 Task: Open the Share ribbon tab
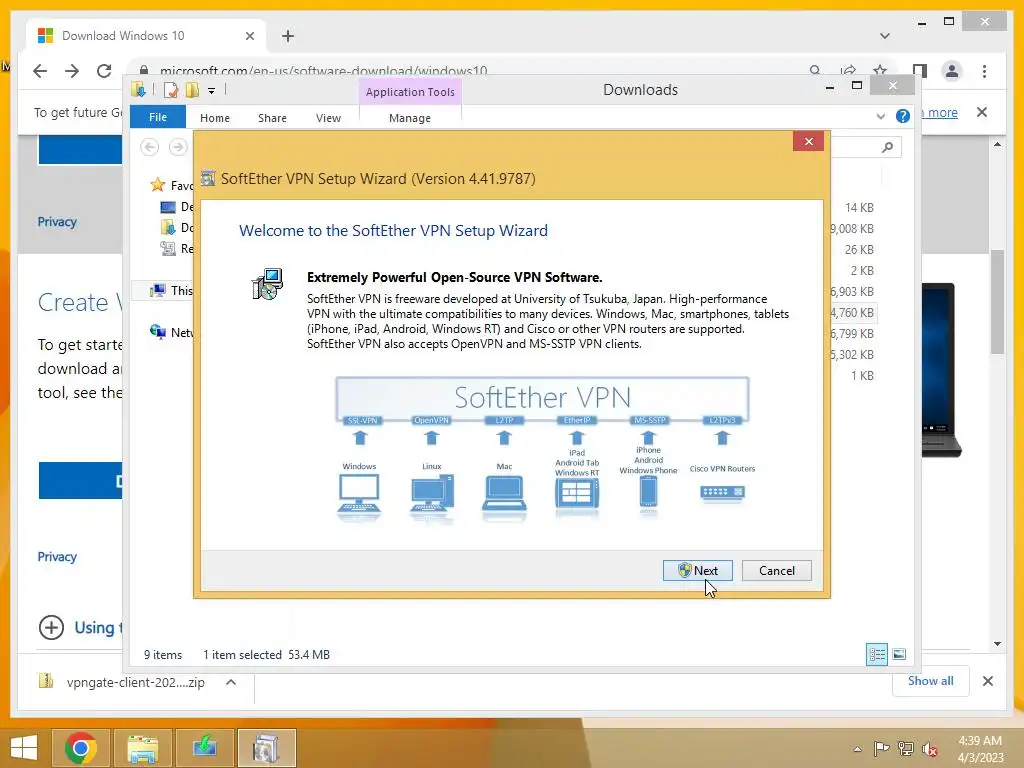(272, 118)
